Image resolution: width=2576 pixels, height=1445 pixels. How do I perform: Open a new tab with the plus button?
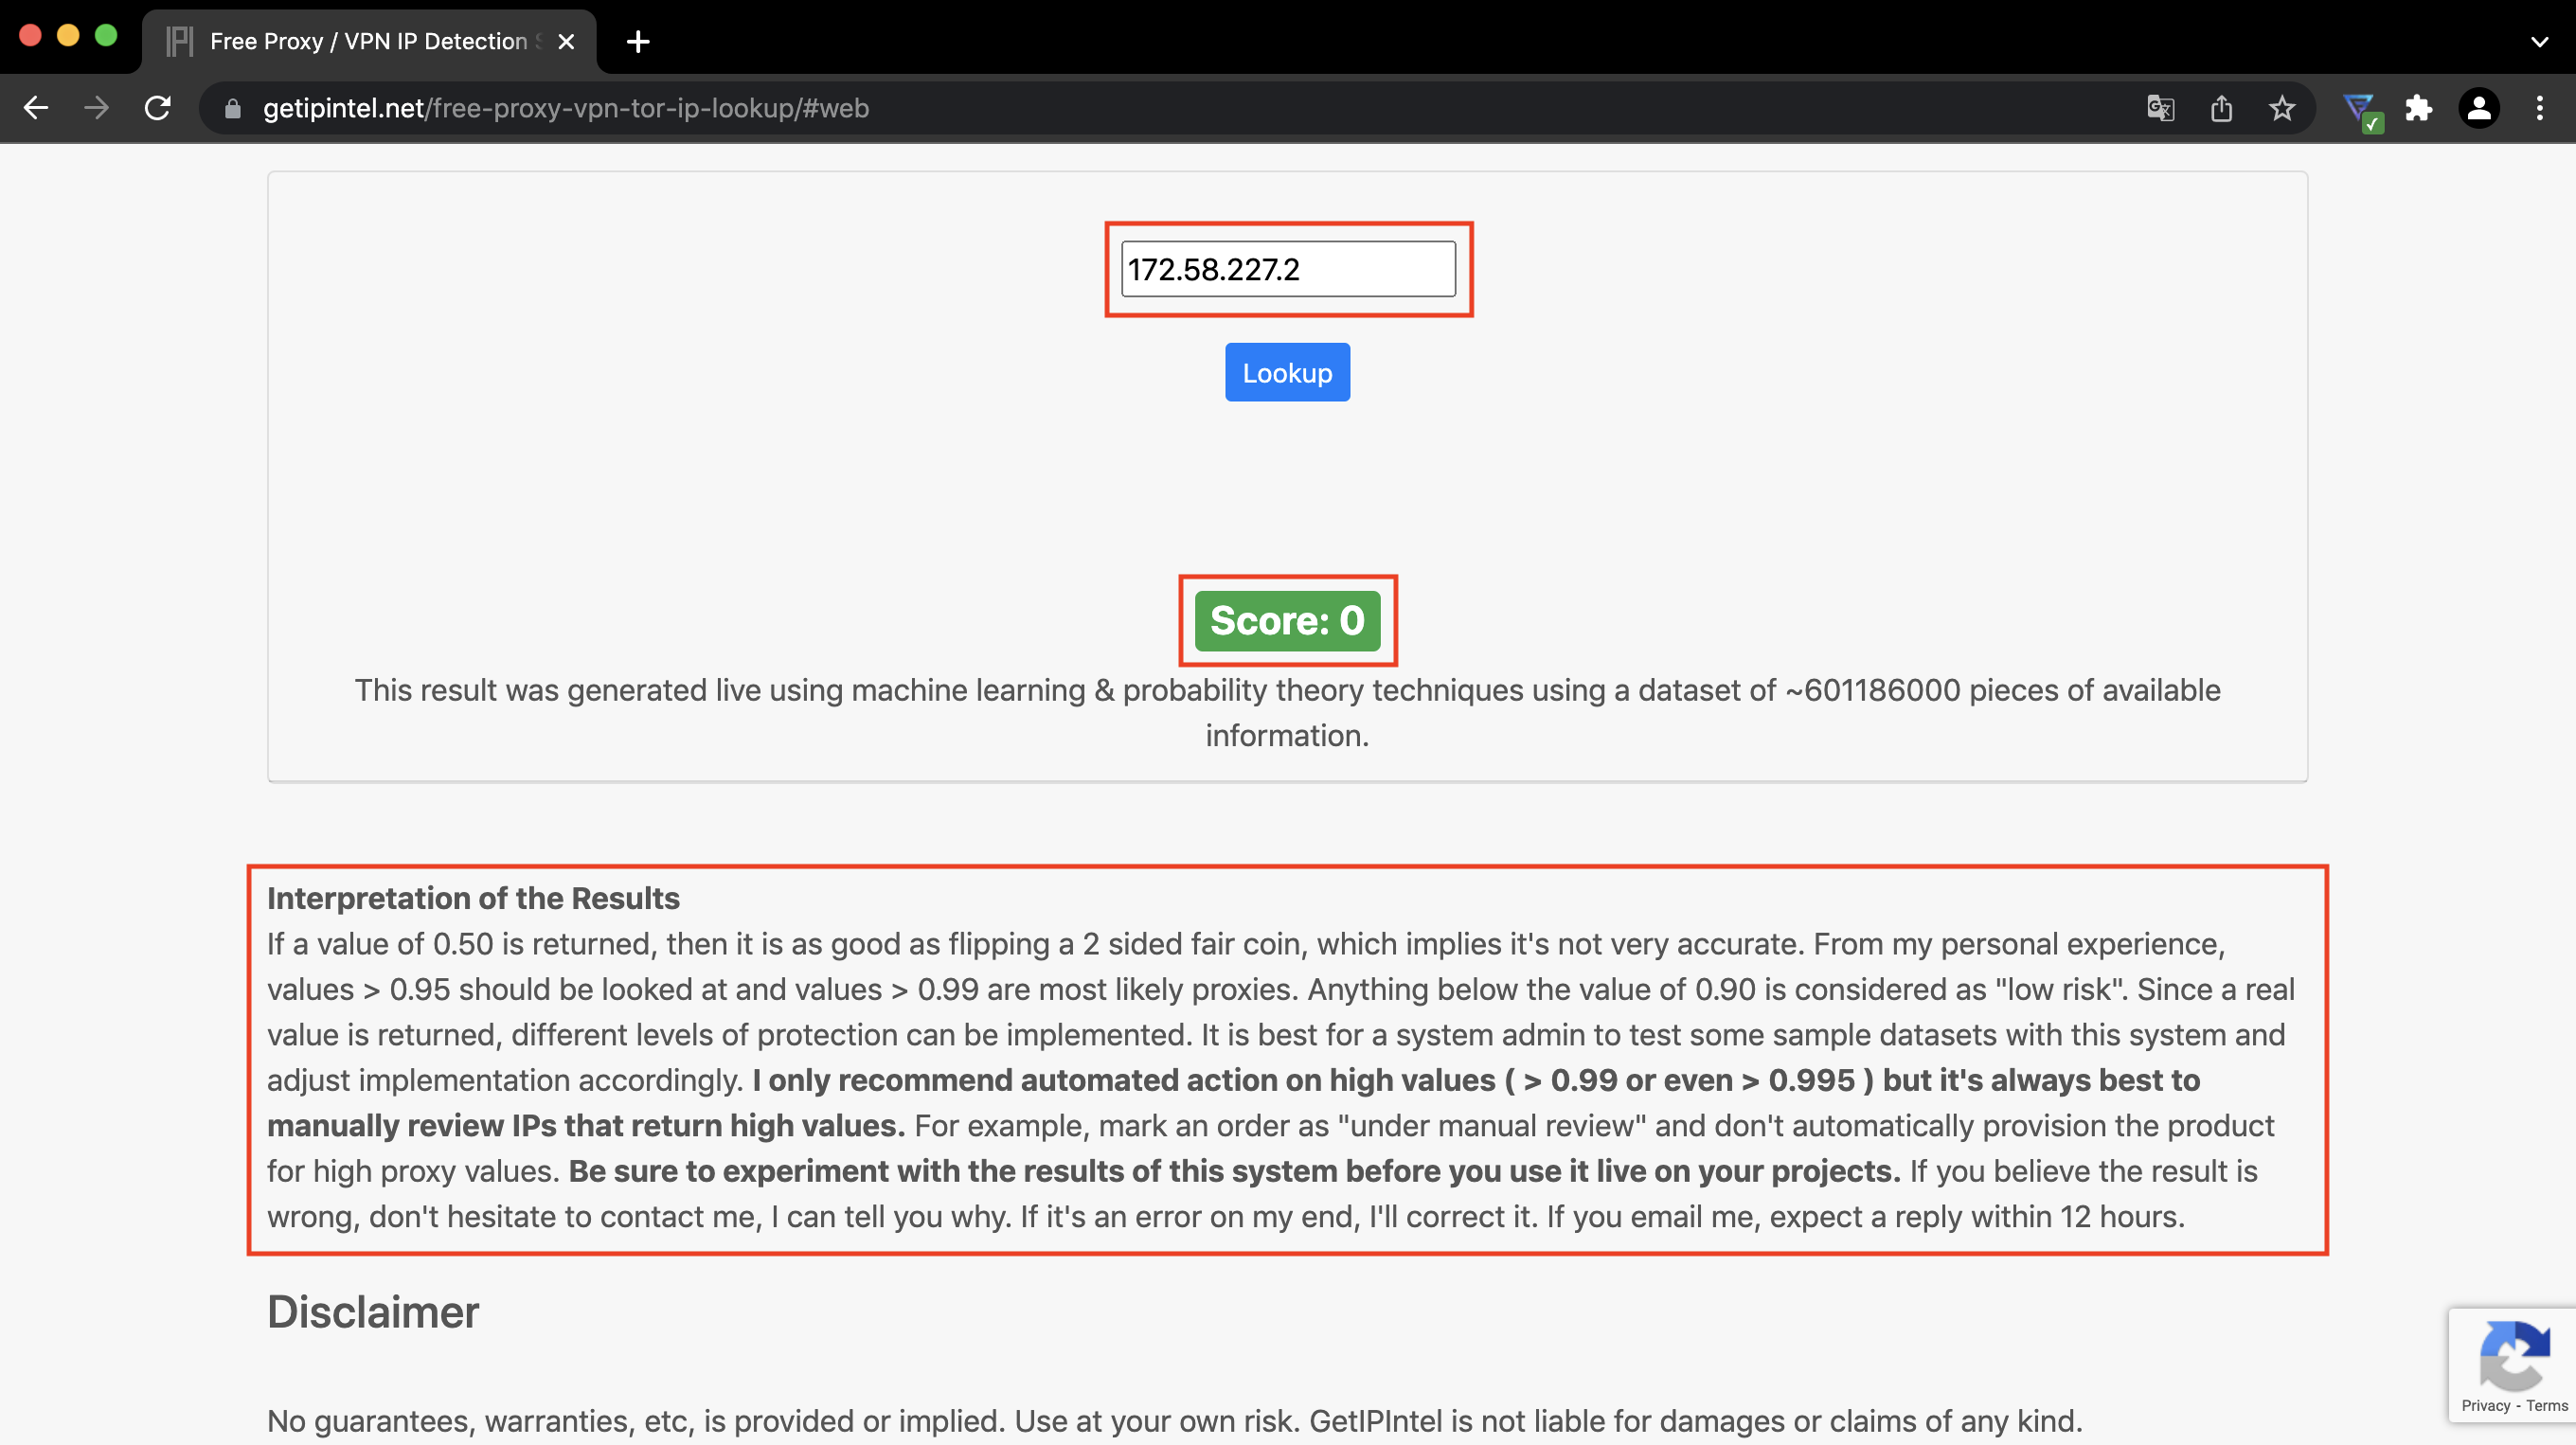638,42
